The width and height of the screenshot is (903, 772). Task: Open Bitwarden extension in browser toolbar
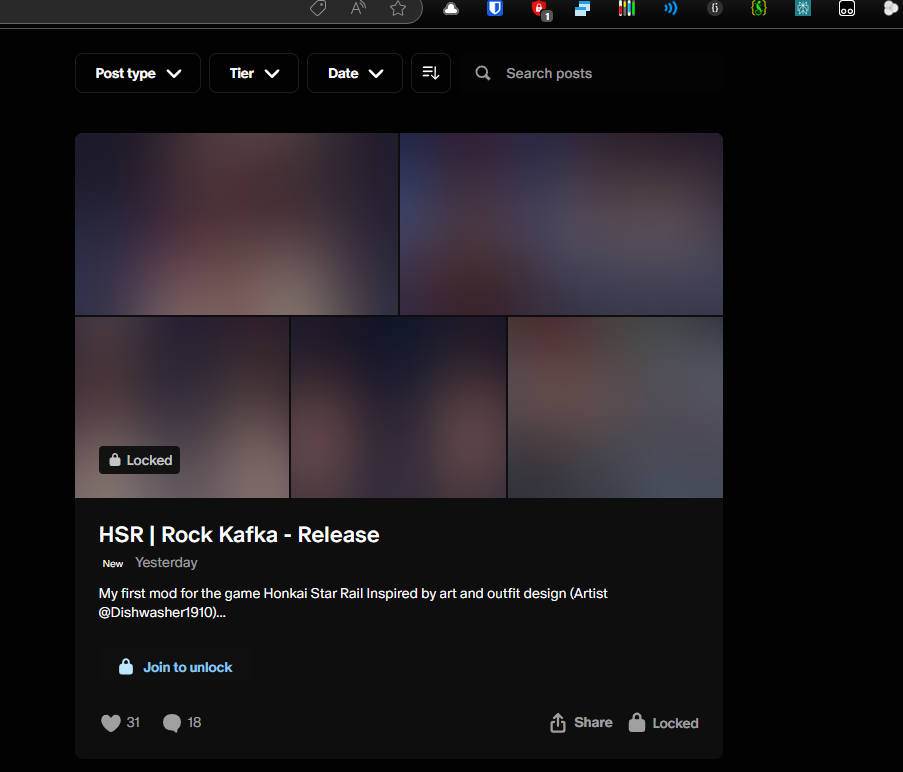(x=494, y=9)
